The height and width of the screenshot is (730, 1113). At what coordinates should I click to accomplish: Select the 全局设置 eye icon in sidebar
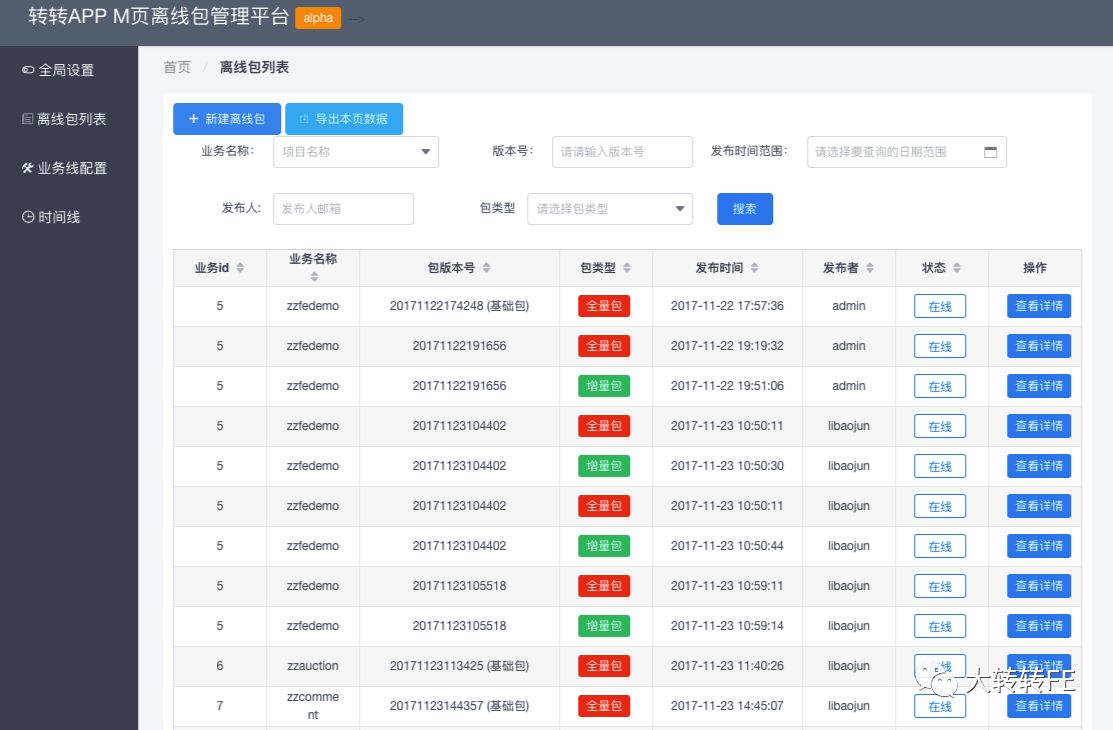(27, 70)
